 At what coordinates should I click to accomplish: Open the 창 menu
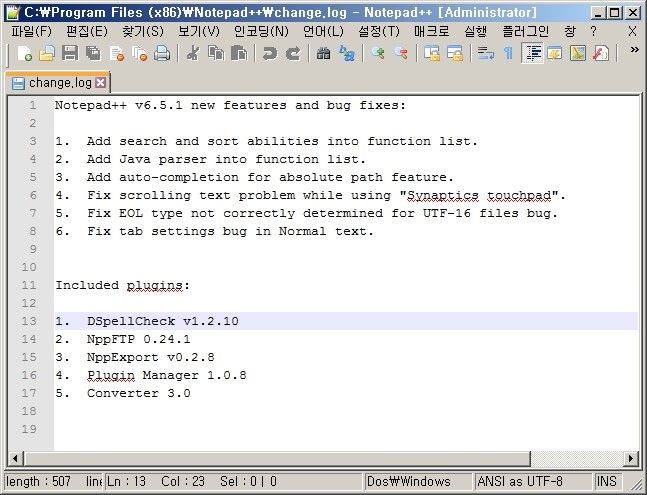(x=570, y=31)
